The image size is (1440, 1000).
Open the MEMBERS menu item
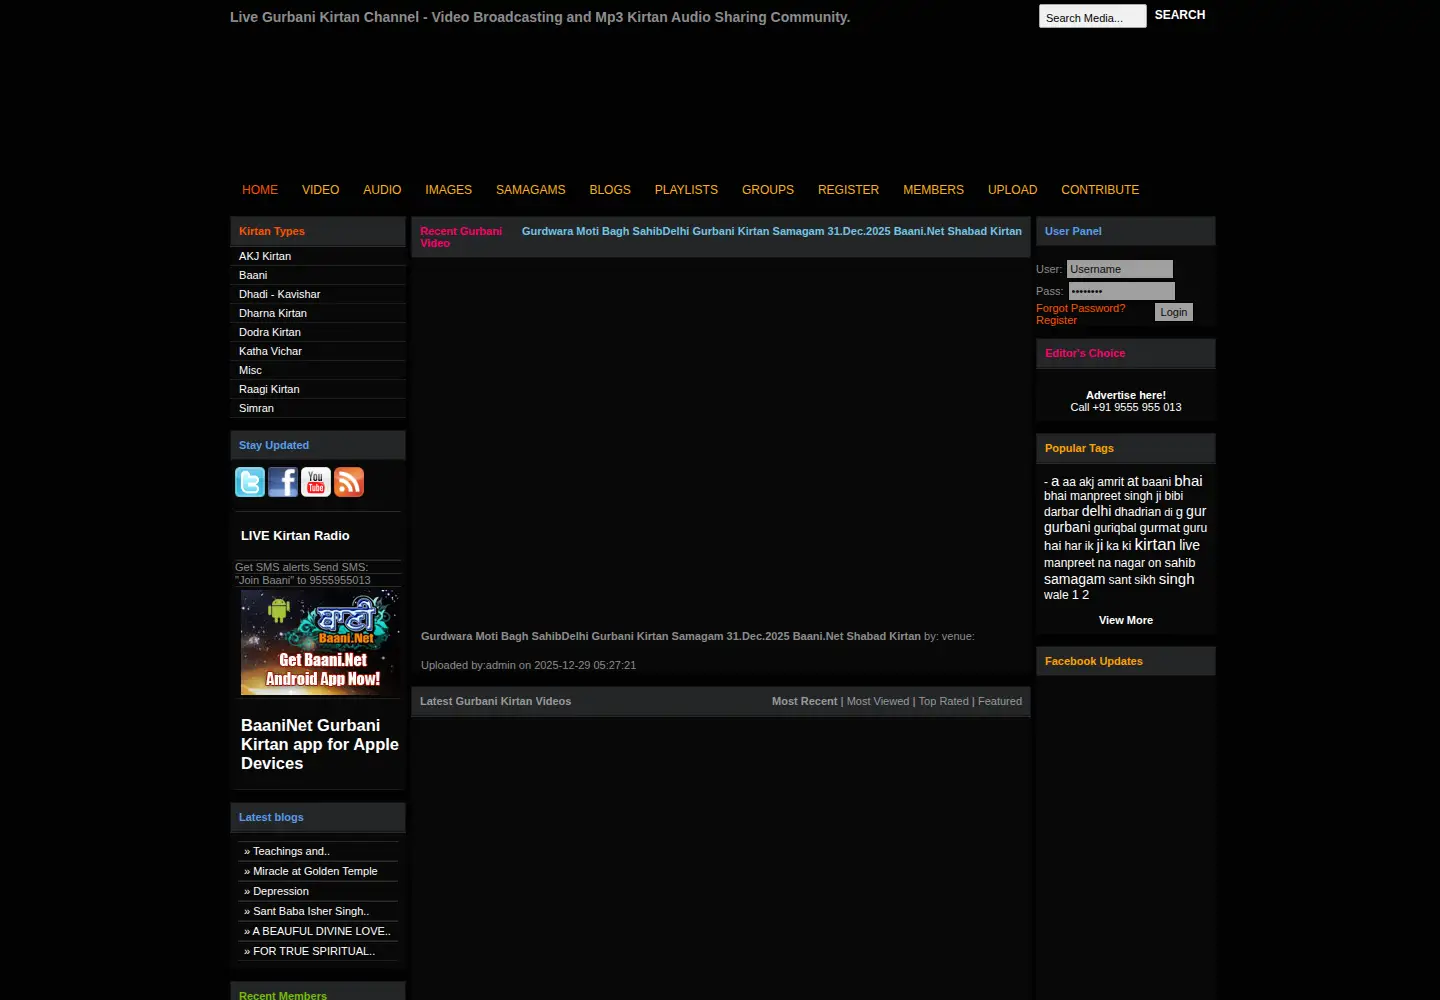933,190
